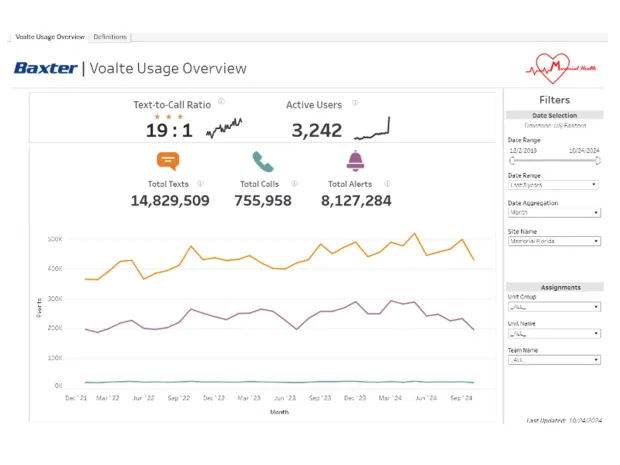Open the Site Name dropdown
The image size is (620, 465).
(554, 241)
